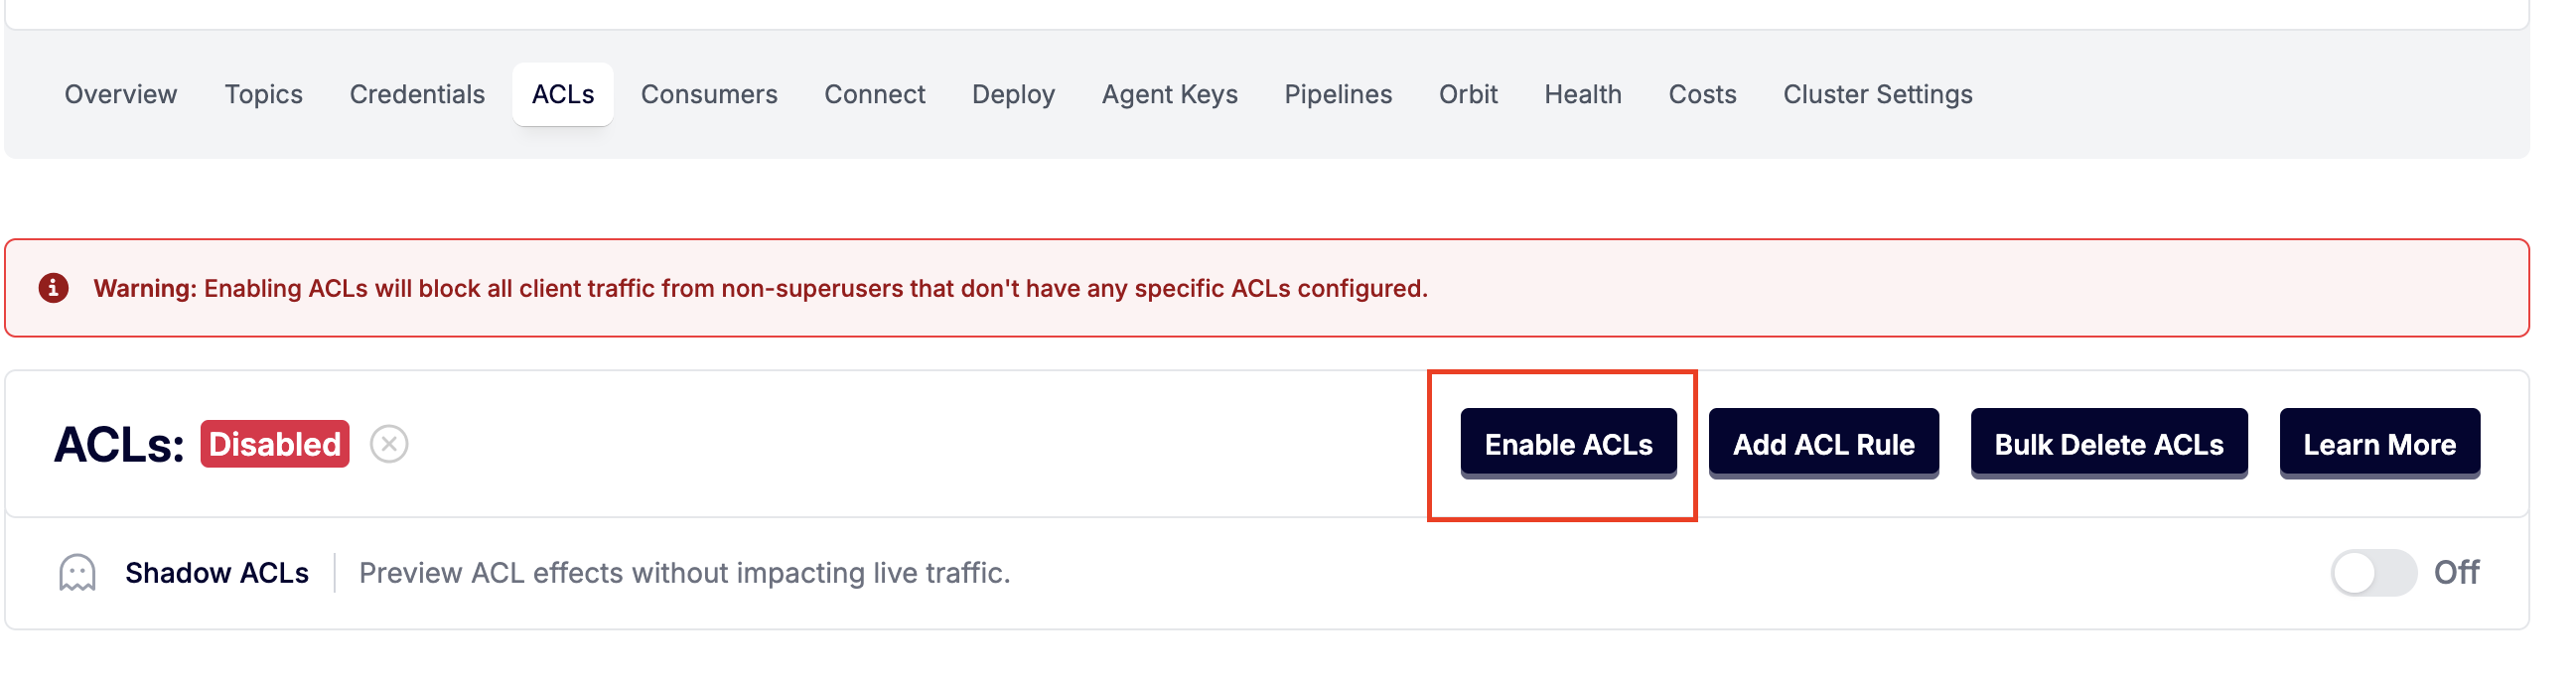Click Bulk Delete ACLs button

click(2109, 444)
